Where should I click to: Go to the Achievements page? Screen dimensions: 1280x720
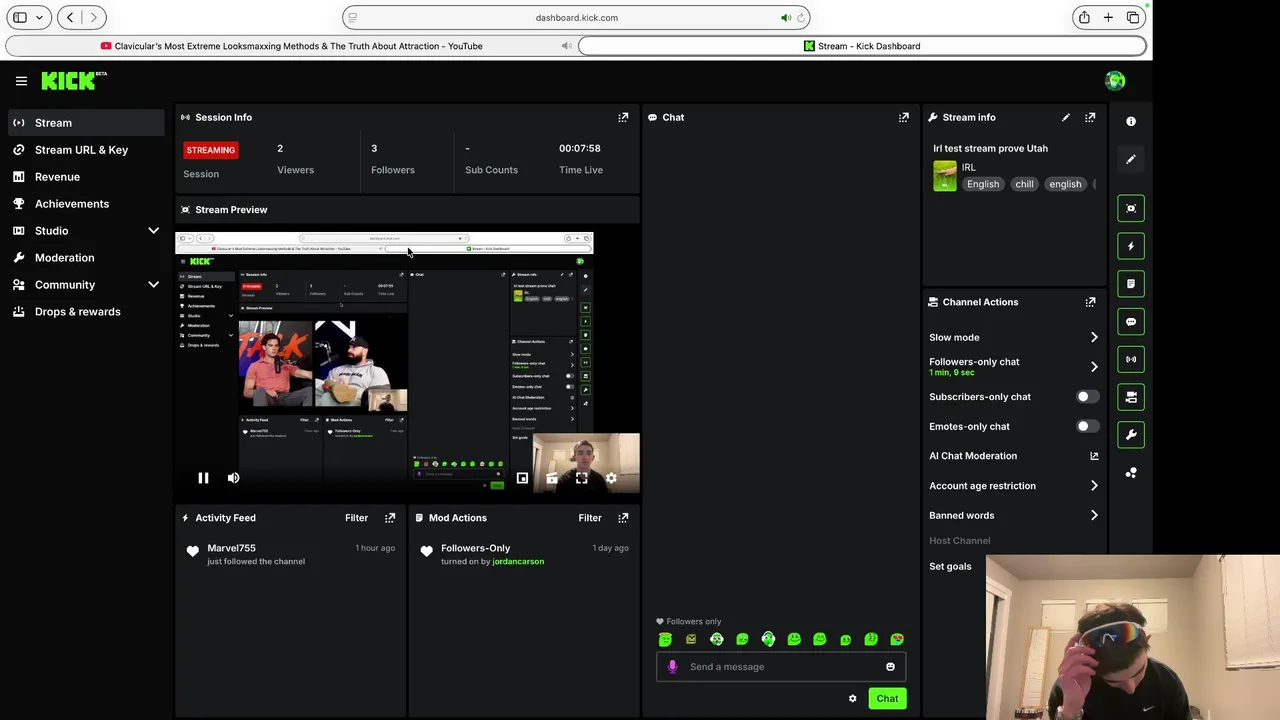(x=86, y=204)
